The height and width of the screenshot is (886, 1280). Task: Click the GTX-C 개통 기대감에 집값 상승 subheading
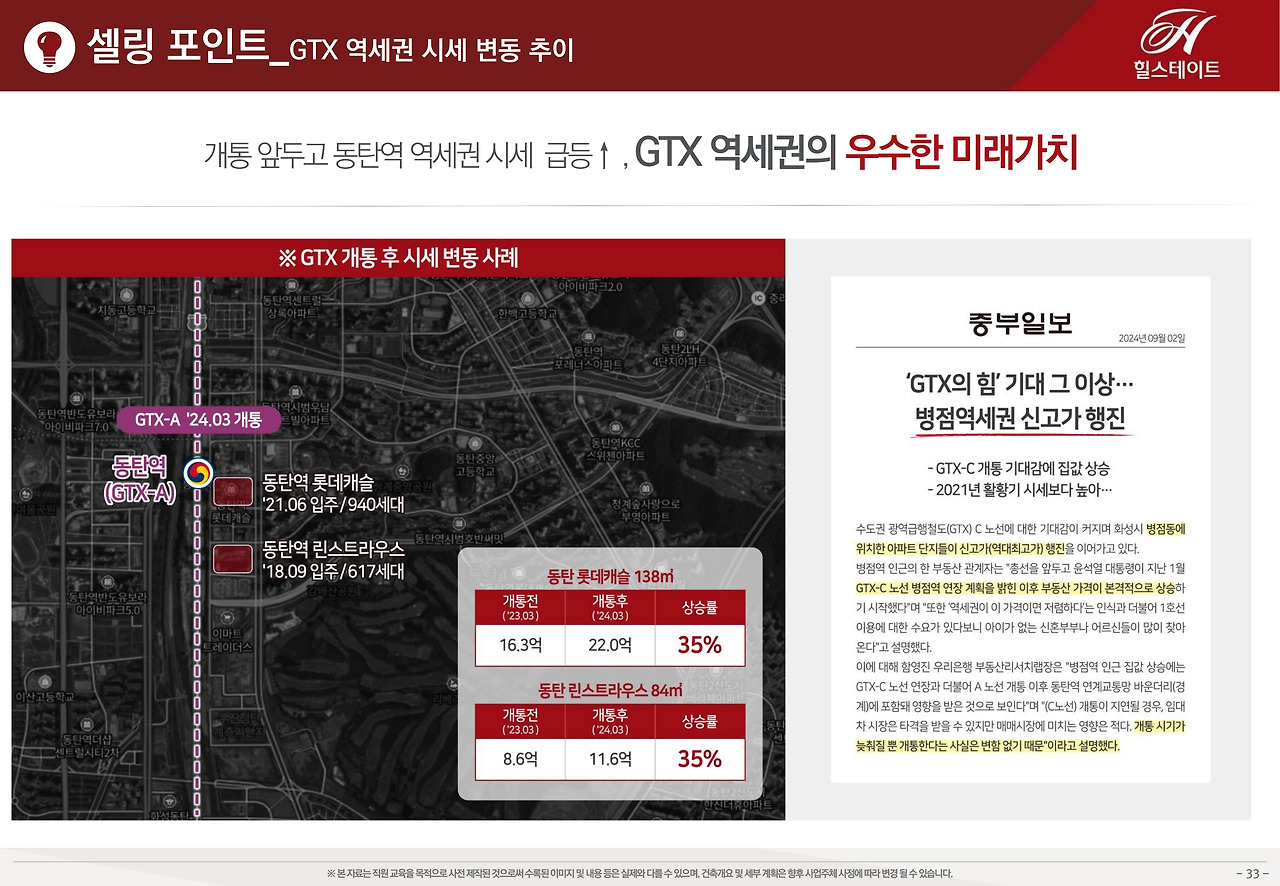[1020, 468]
